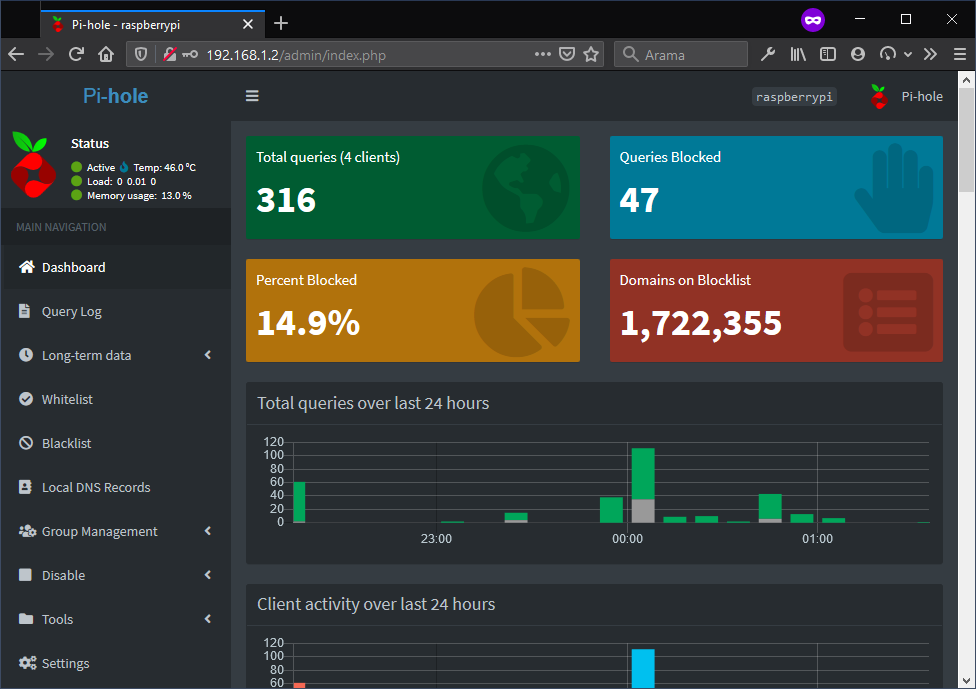Click the Local DNS address book icon

[x=25, y=487]
